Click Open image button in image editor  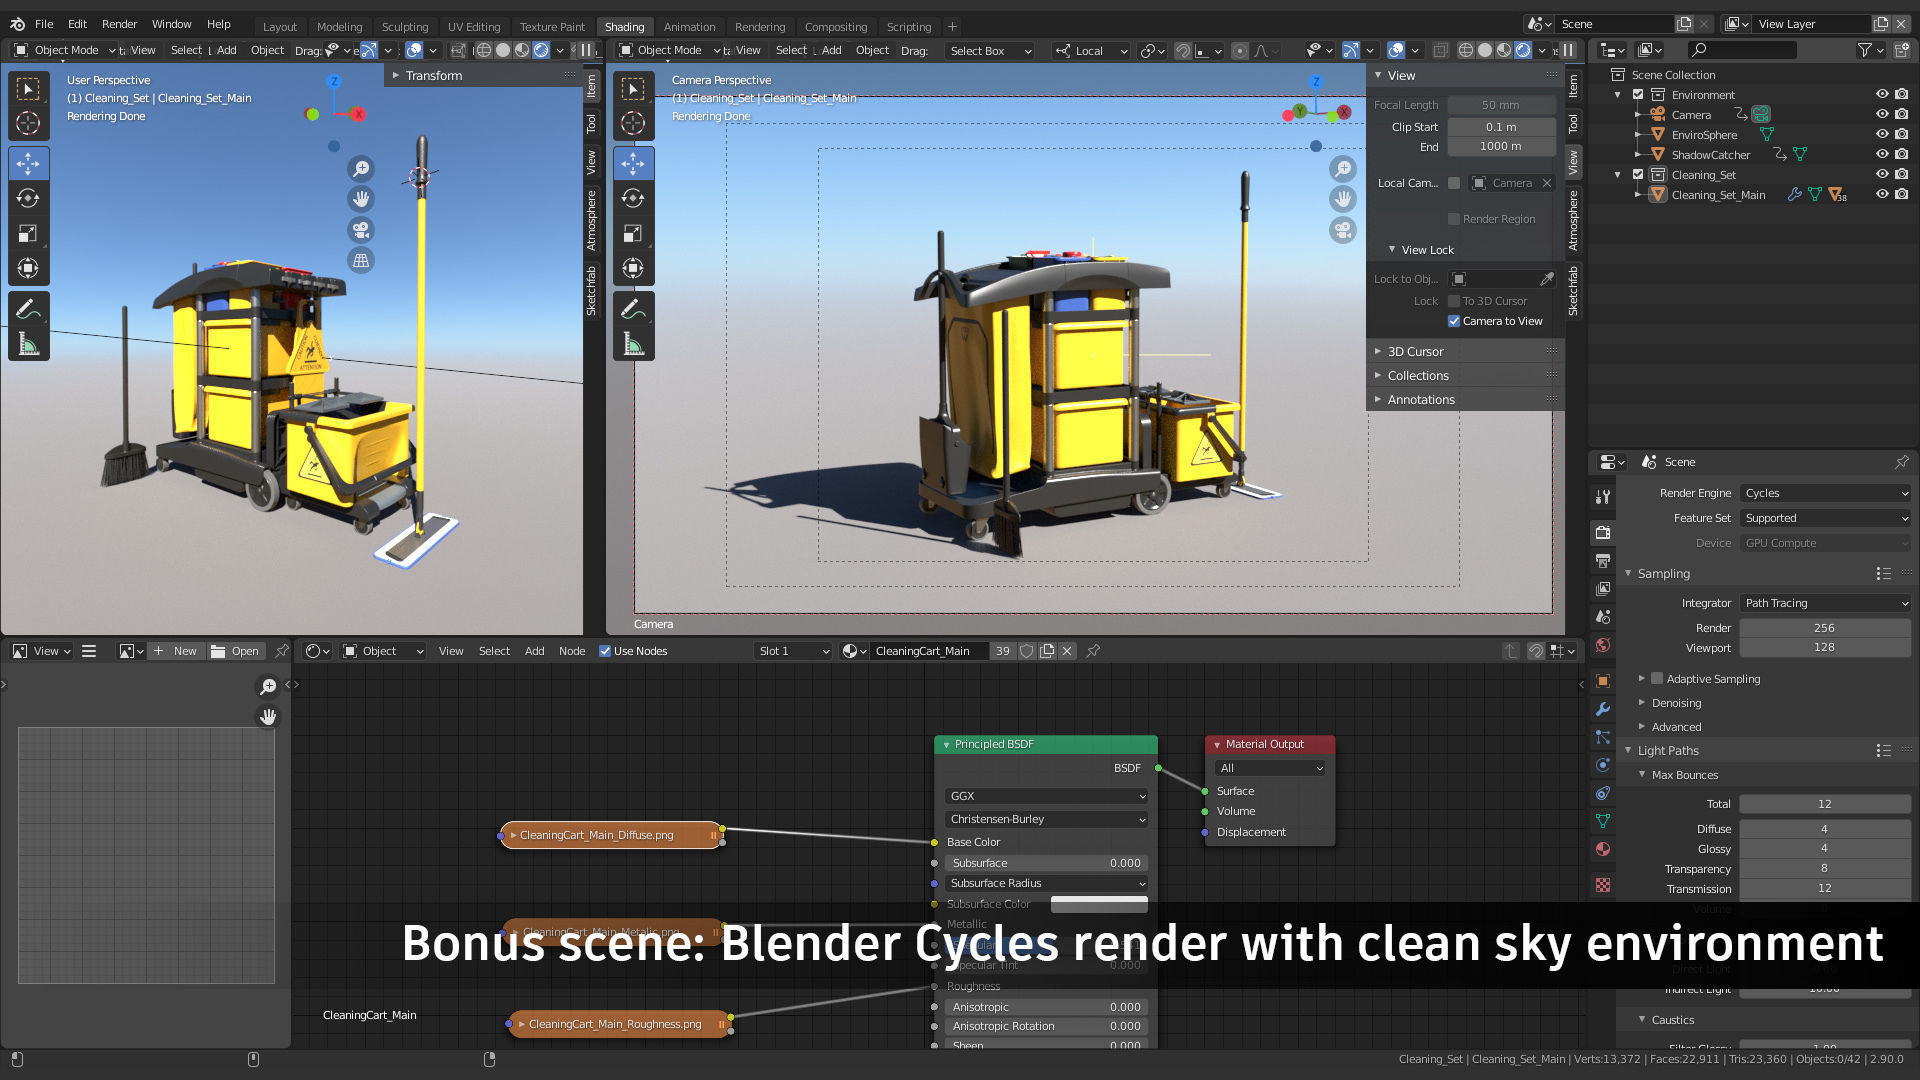pos(235,651)
